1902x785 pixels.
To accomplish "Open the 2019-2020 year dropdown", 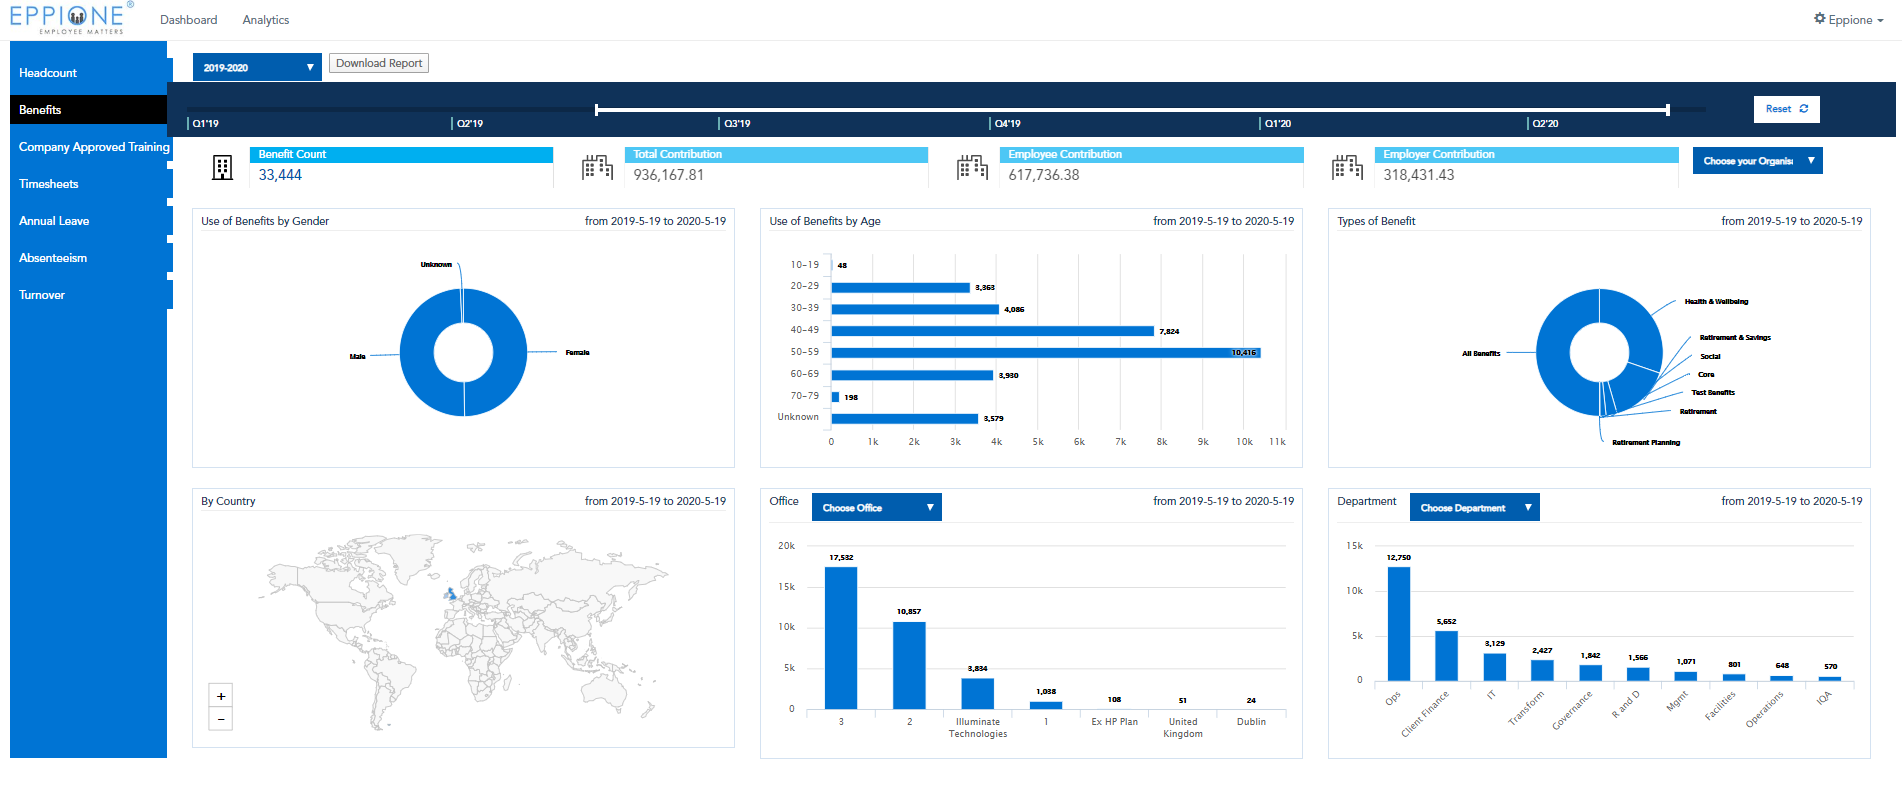I will 257,68.
